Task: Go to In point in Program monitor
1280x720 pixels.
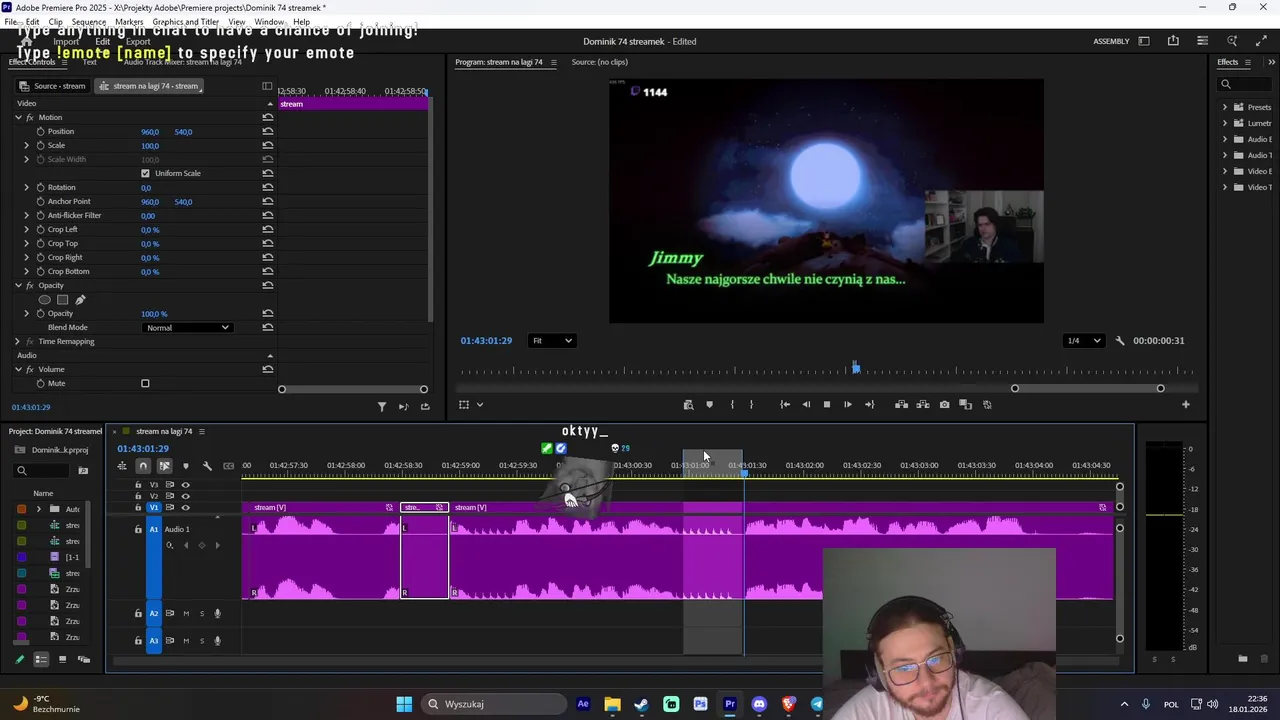Action: coord(785,405)
